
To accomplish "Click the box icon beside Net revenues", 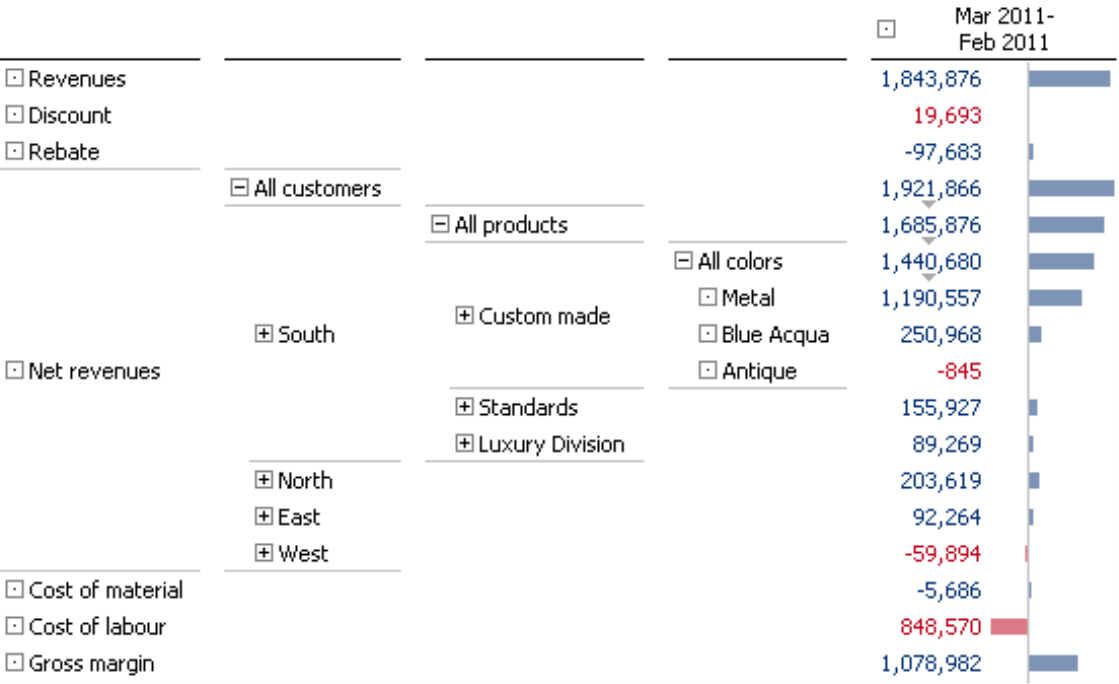I will point(14,370).
